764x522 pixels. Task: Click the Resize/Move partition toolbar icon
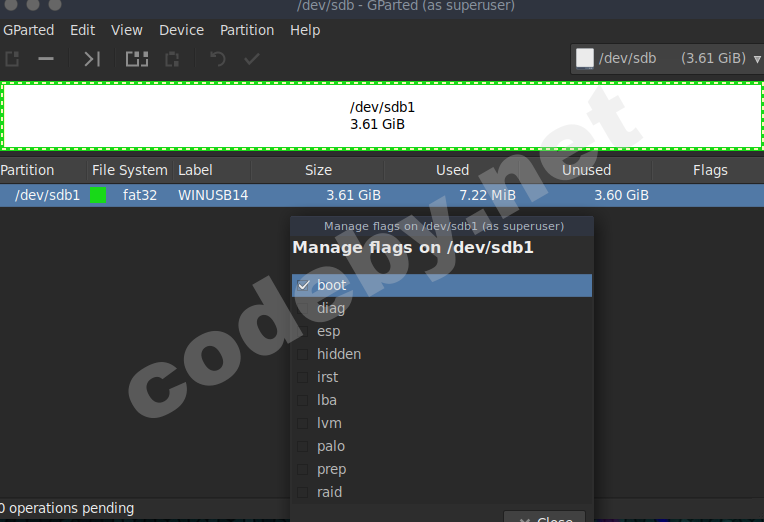click(x=92, y=59)
